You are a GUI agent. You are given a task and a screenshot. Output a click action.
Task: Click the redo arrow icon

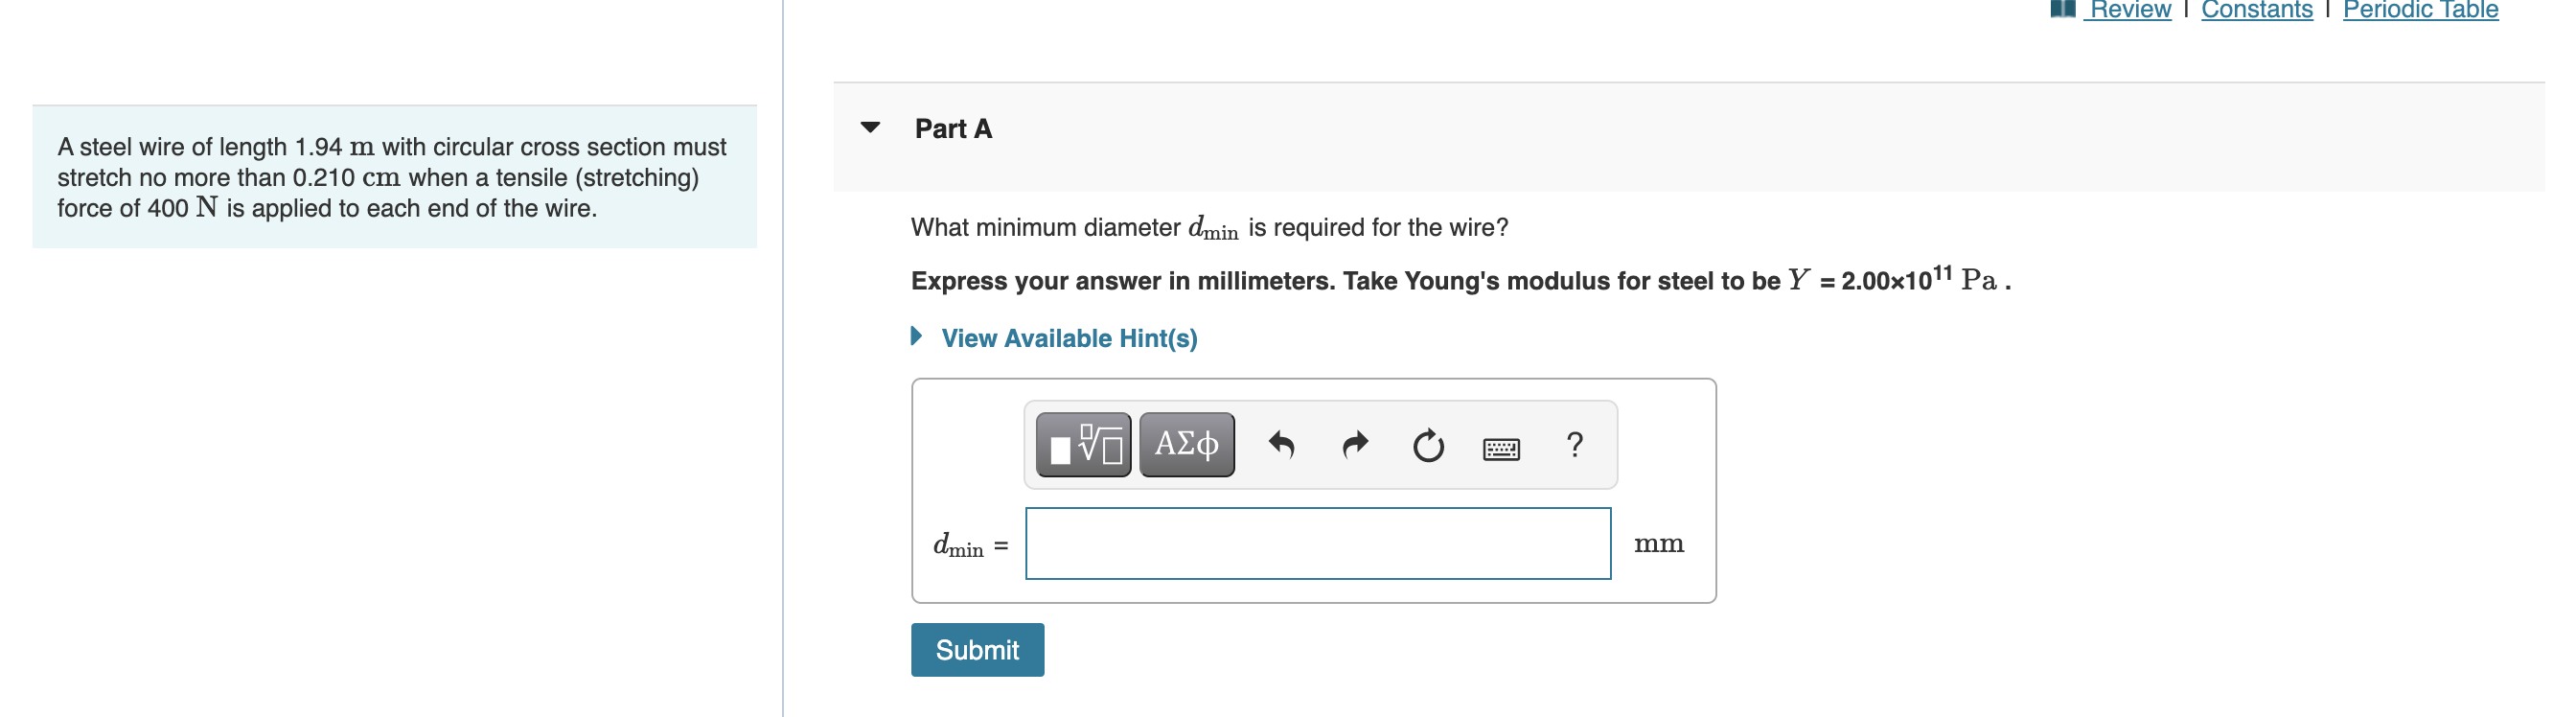pos(1355,445)
